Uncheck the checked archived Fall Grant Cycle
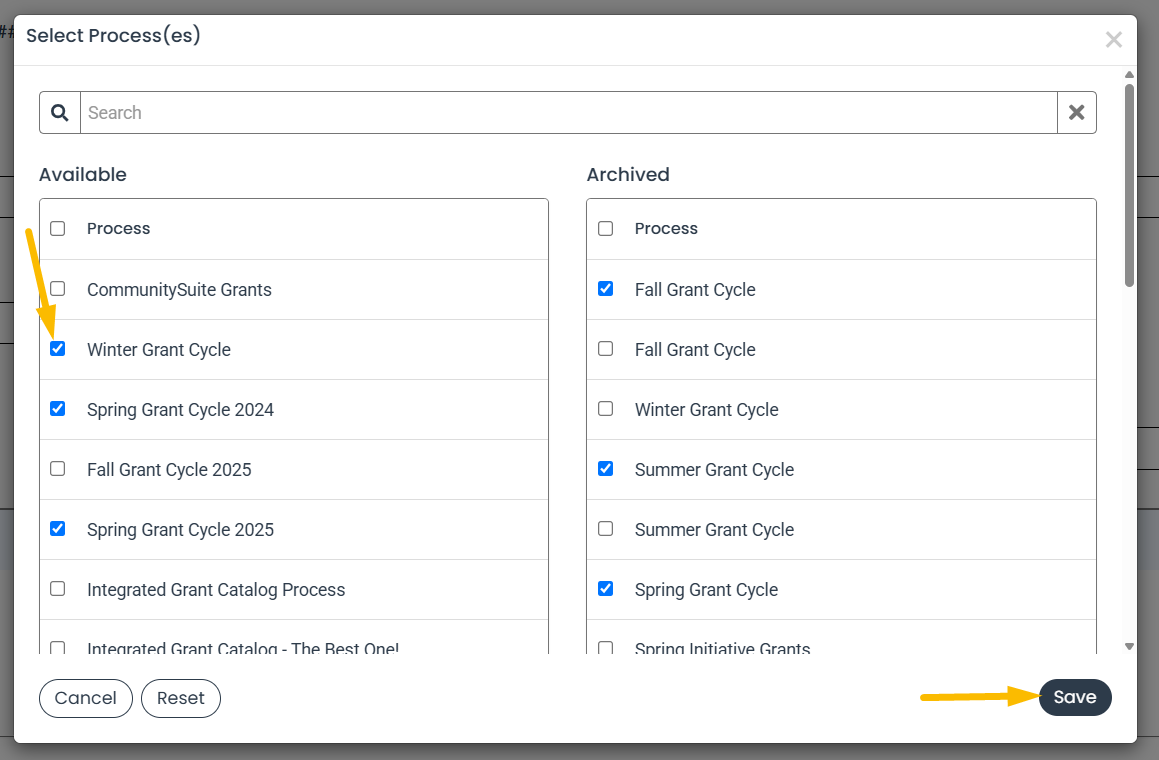 coord(605,288)
